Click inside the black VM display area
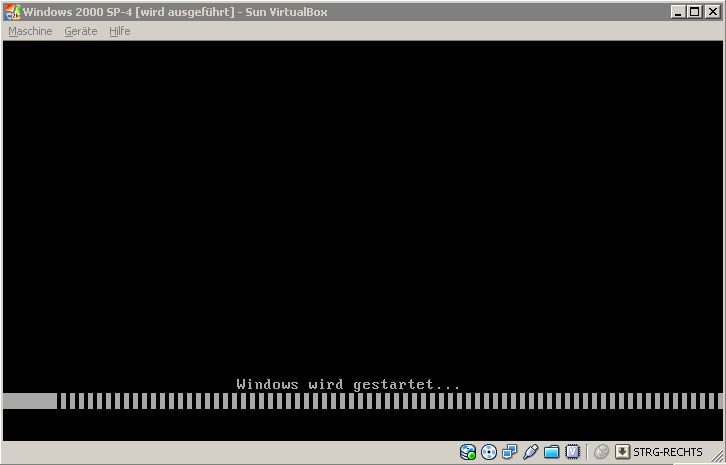726x465 pixels. coord(362,200)
